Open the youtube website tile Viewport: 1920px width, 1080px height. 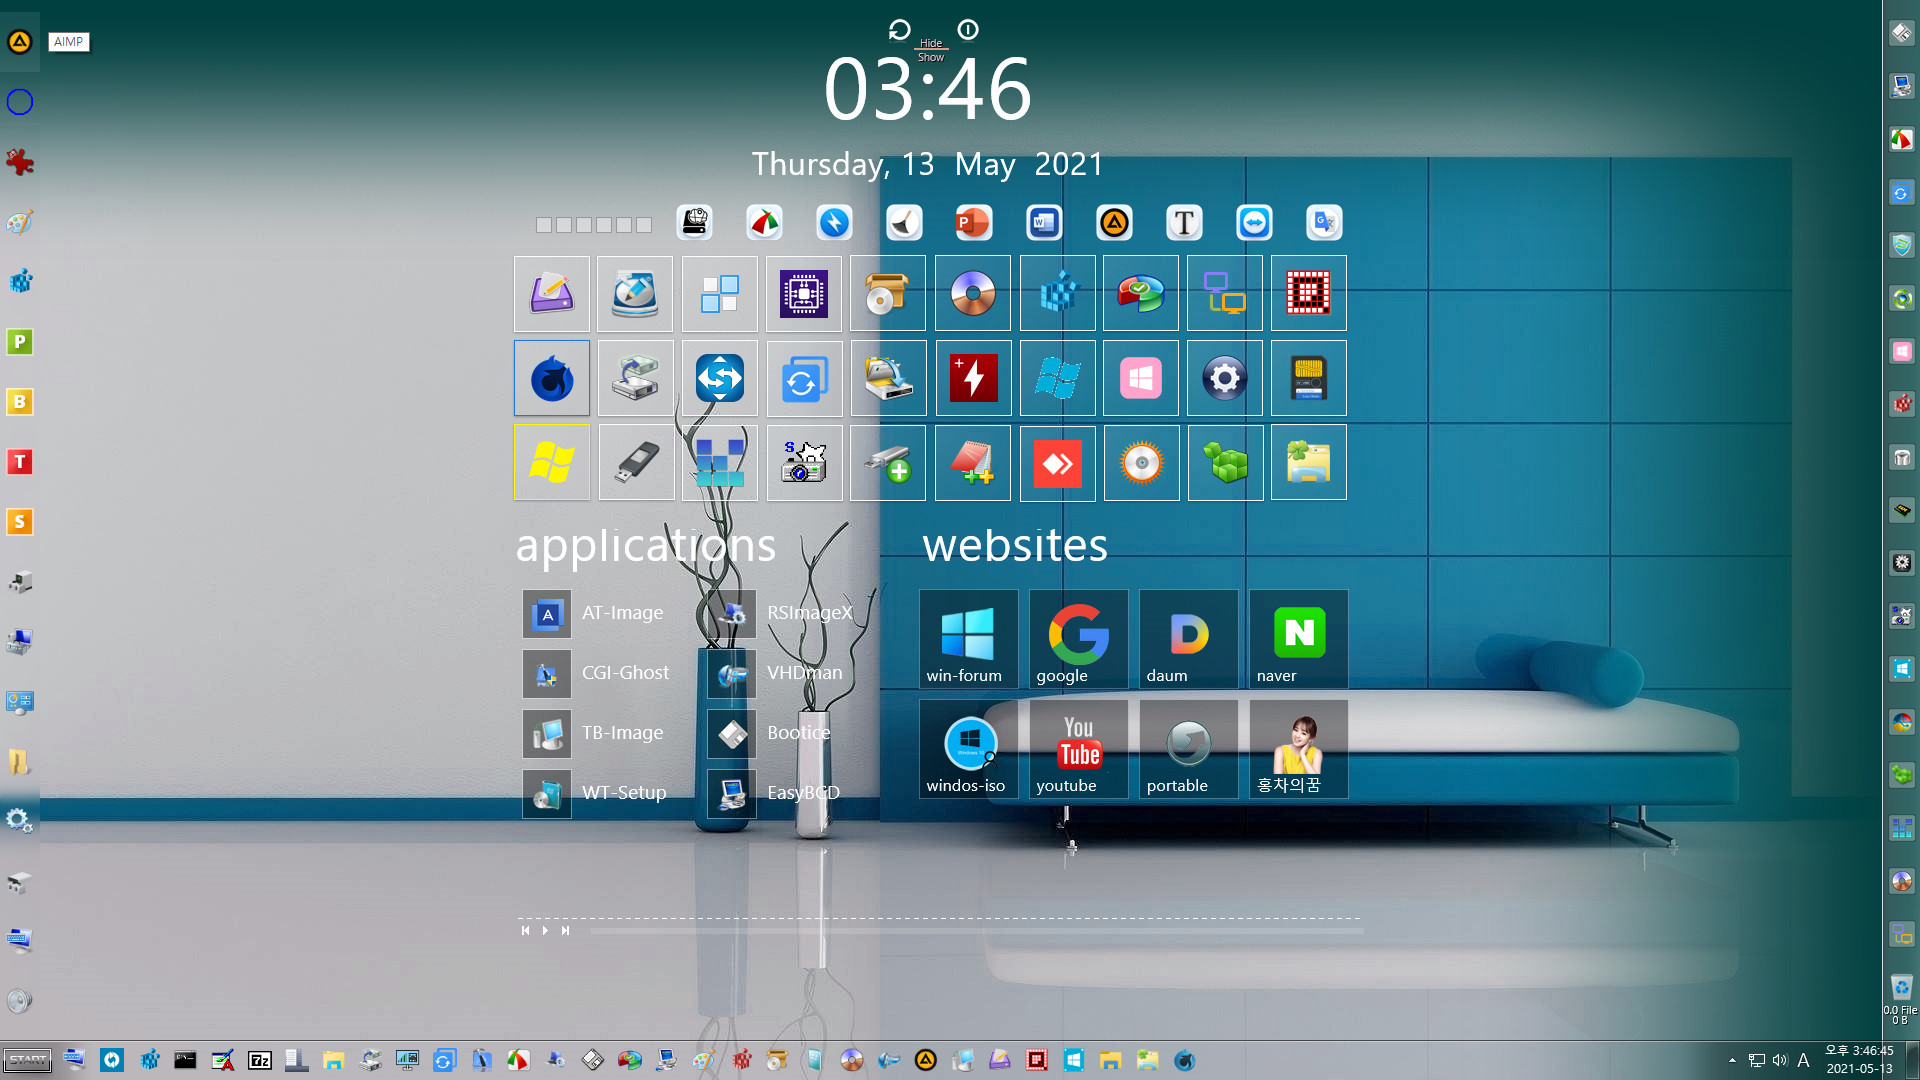tap(1078, 749)
